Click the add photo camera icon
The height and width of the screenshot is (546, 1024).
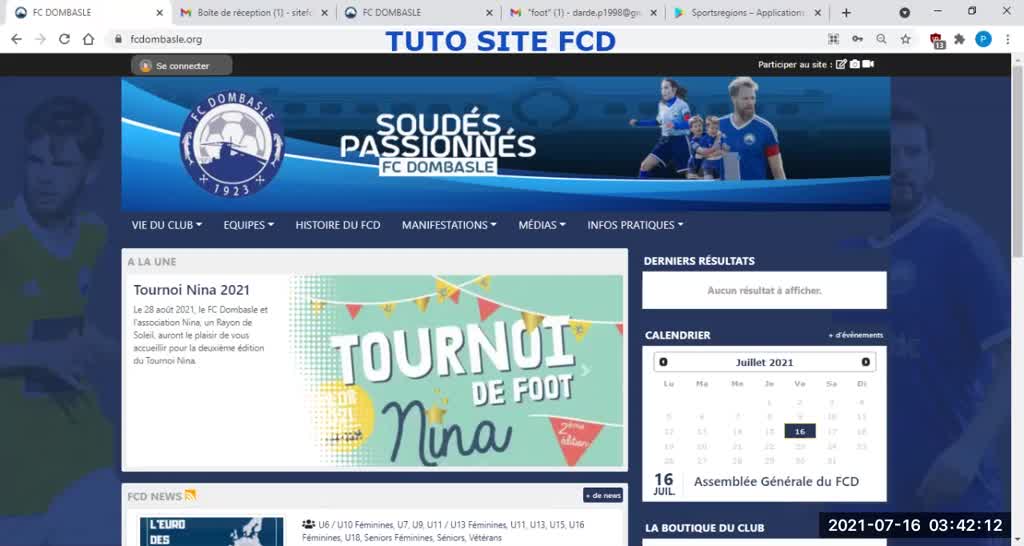(x=854, y=65)
